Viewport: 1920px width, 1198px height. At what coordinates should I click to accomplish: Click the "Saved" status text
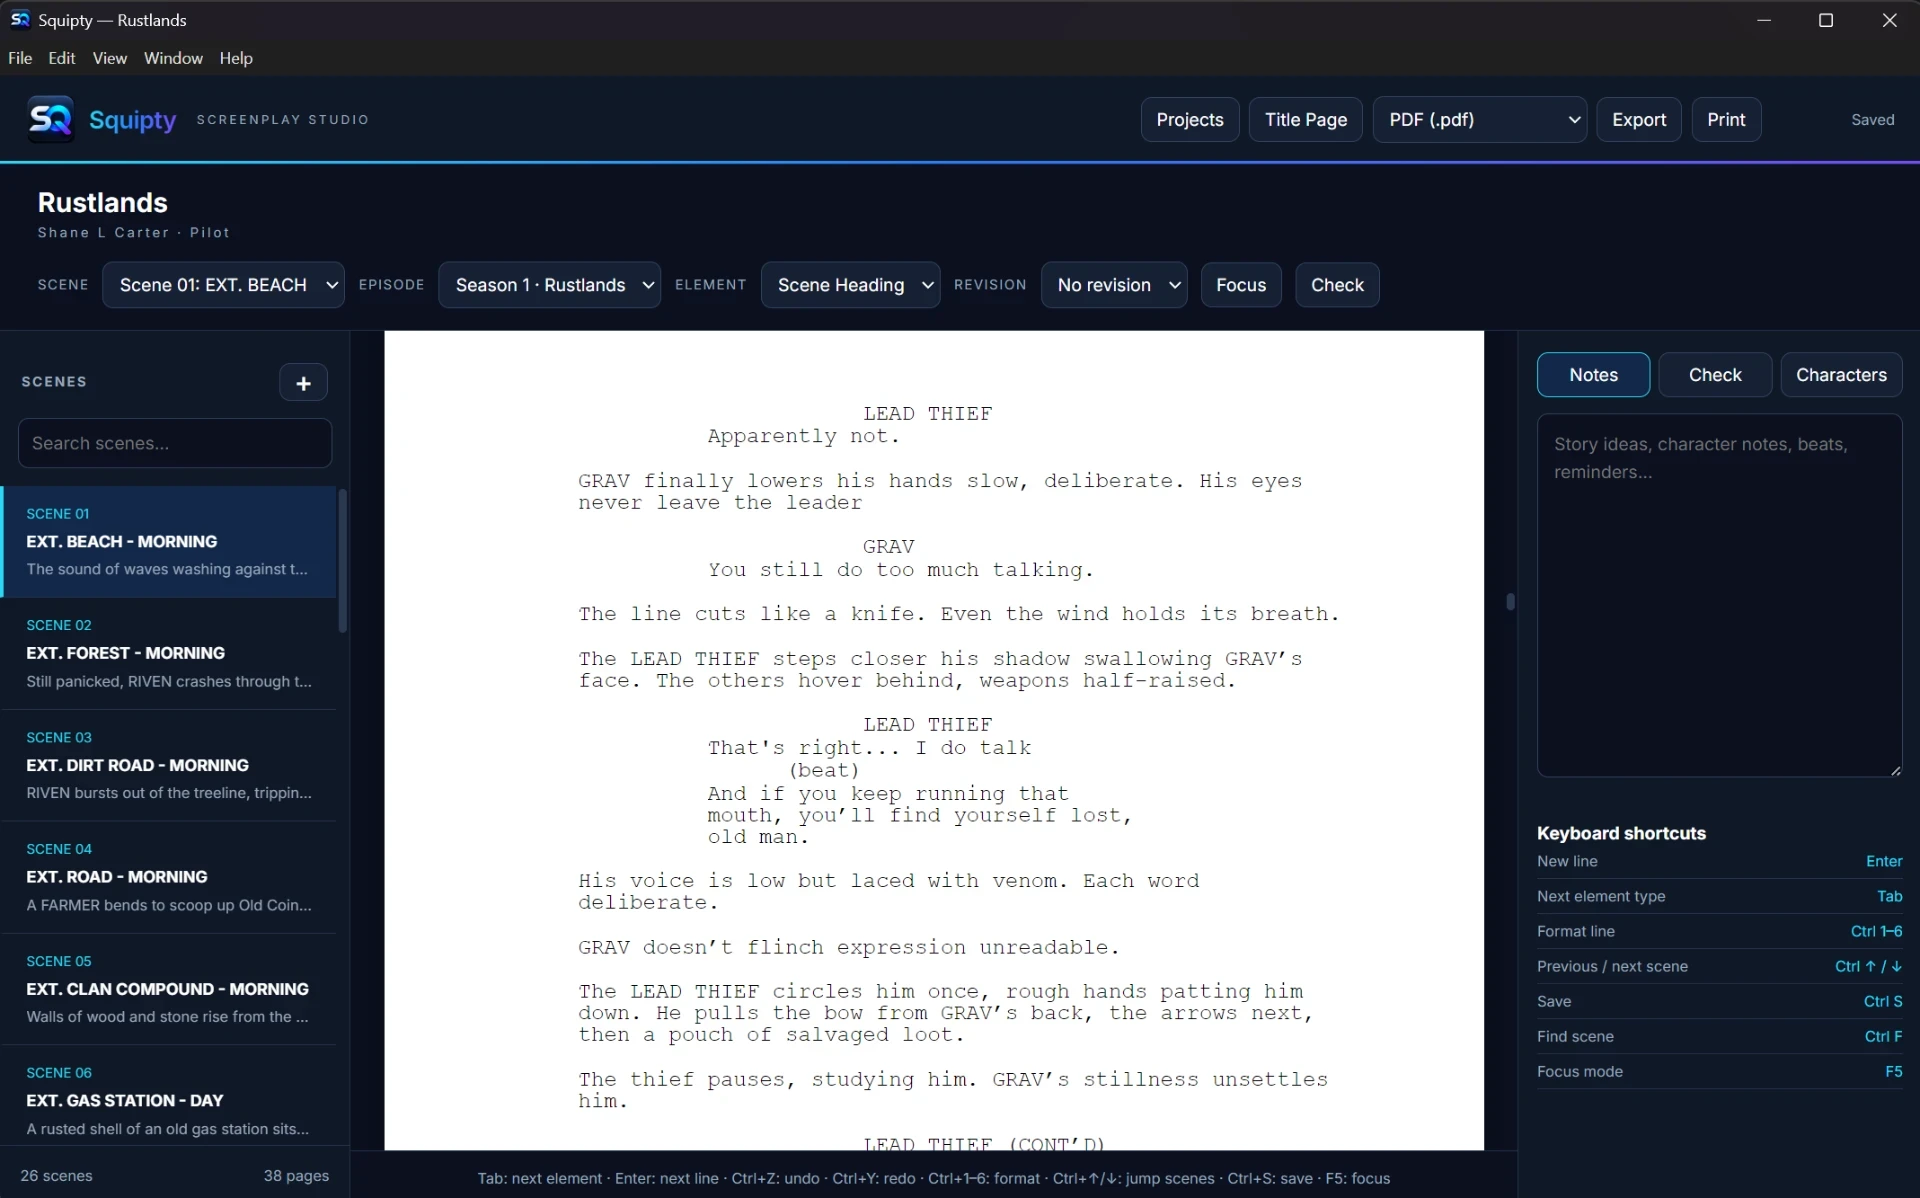click(1872, 120)
